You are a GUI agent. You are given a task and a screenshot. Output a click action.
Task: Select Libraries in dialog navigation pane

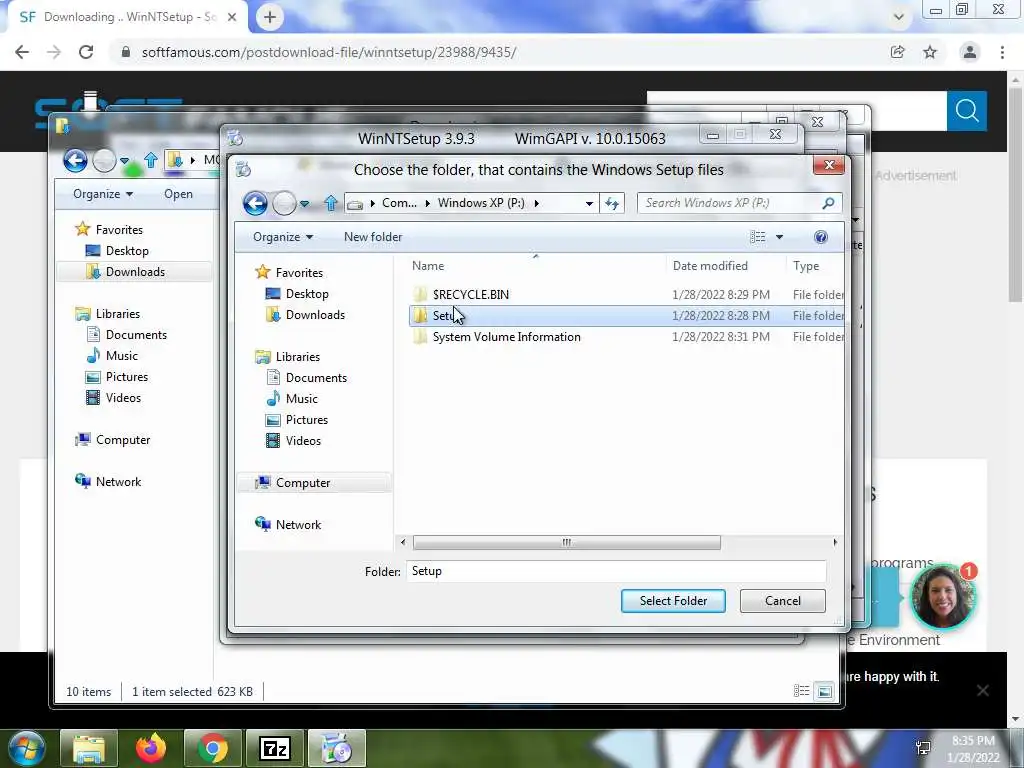click(x=297, y=357)
